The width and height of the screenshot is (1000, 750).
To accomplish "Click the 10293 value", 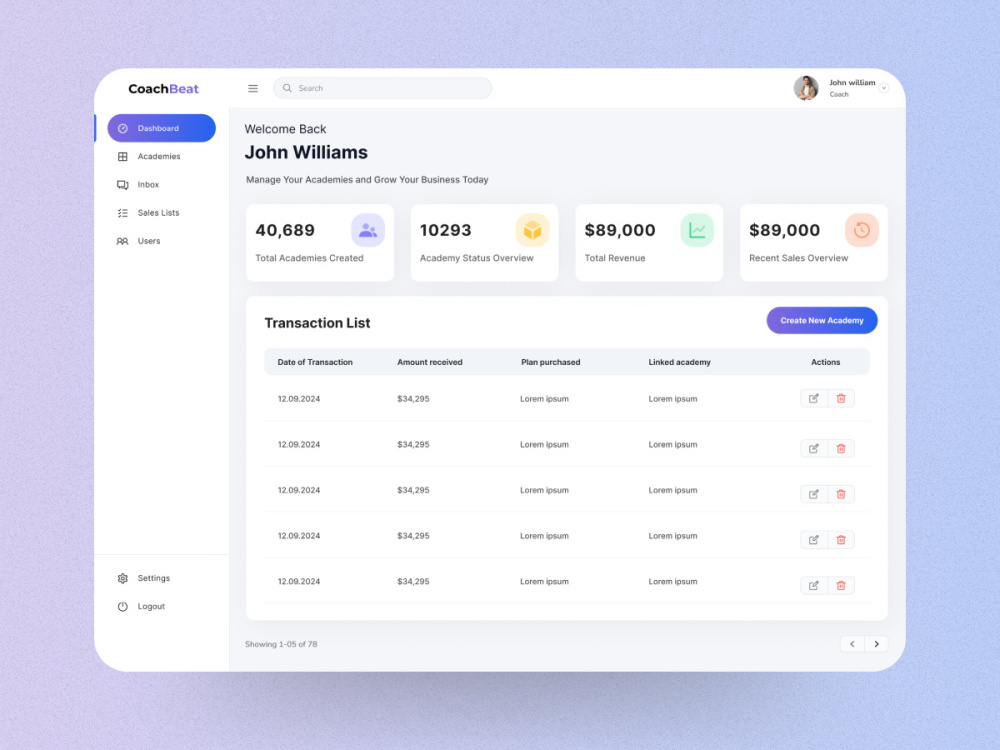I will (446, 230).
